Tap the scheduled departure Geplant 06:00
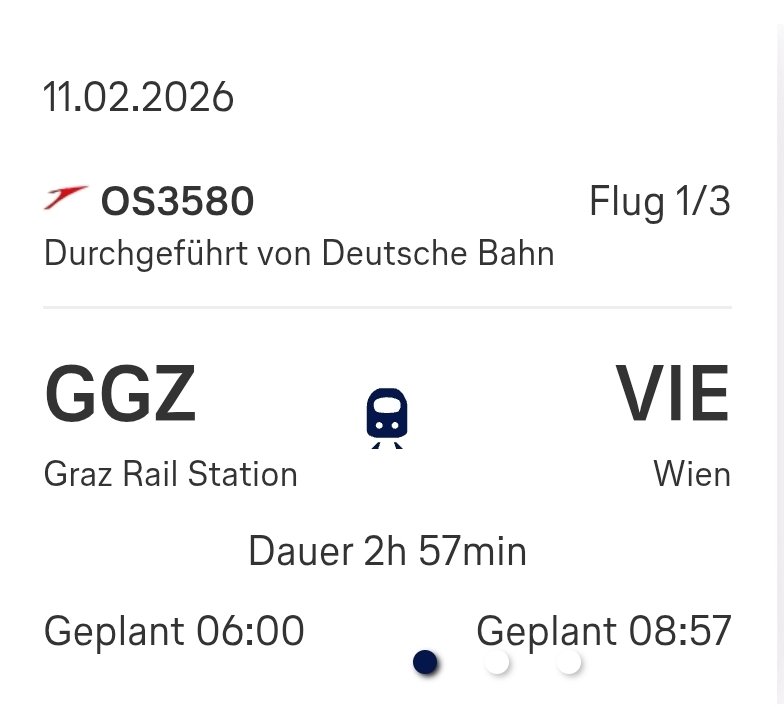Image resolution: width=784 pixels, height=707 pixels. click(x=174, y=632)
